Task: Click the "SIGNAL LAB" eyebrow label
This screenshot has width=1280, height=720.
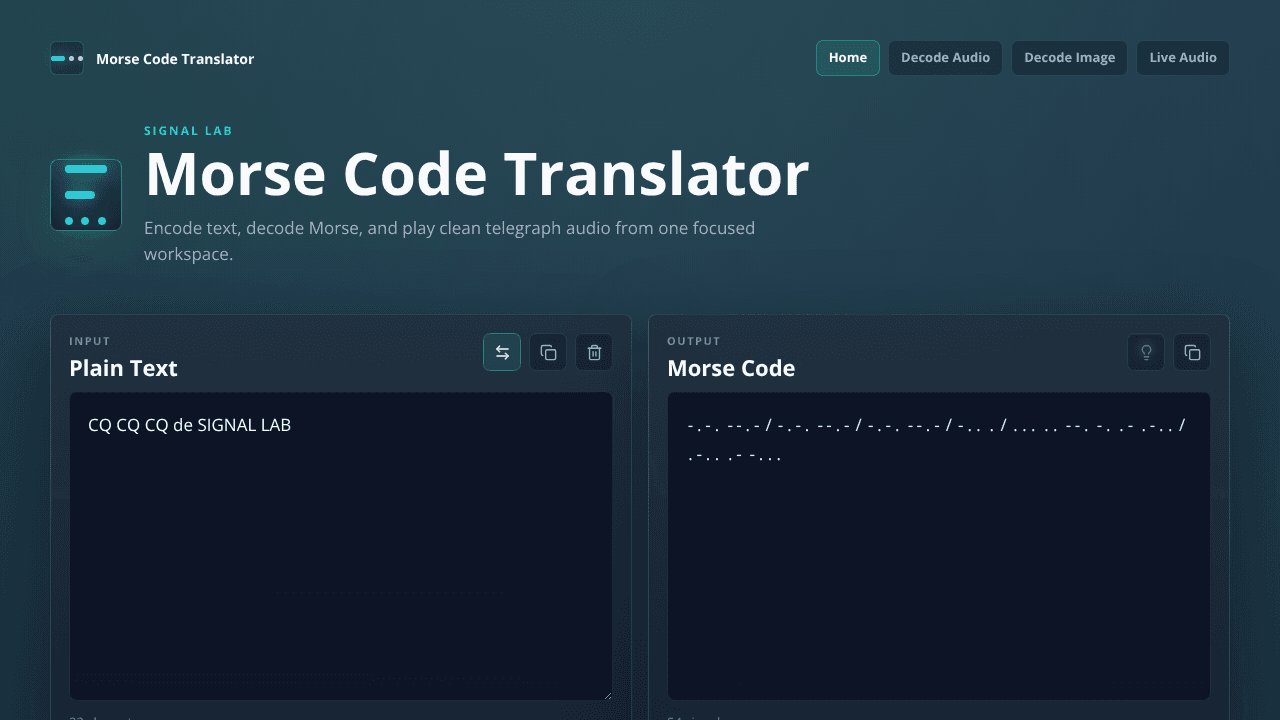Action: click(x=188, y=131)
